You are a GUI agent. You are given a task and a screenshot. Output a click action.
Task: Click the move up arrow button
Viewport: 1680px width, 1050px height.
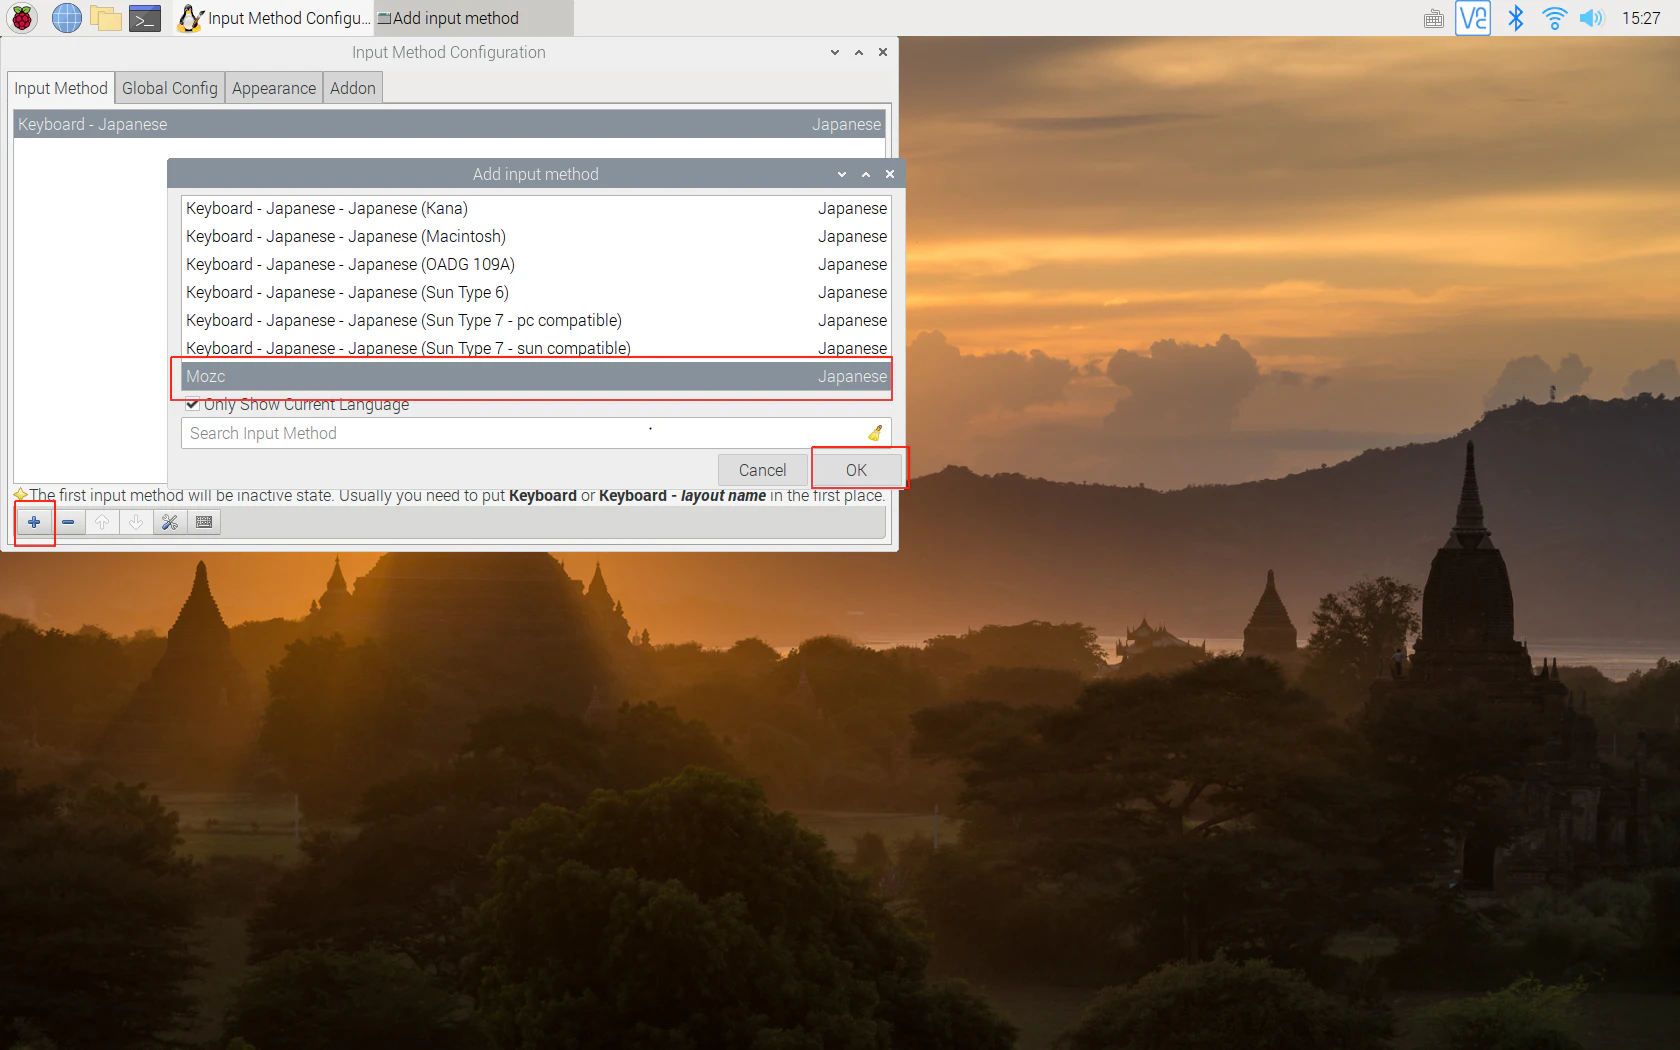coord(102,522)
